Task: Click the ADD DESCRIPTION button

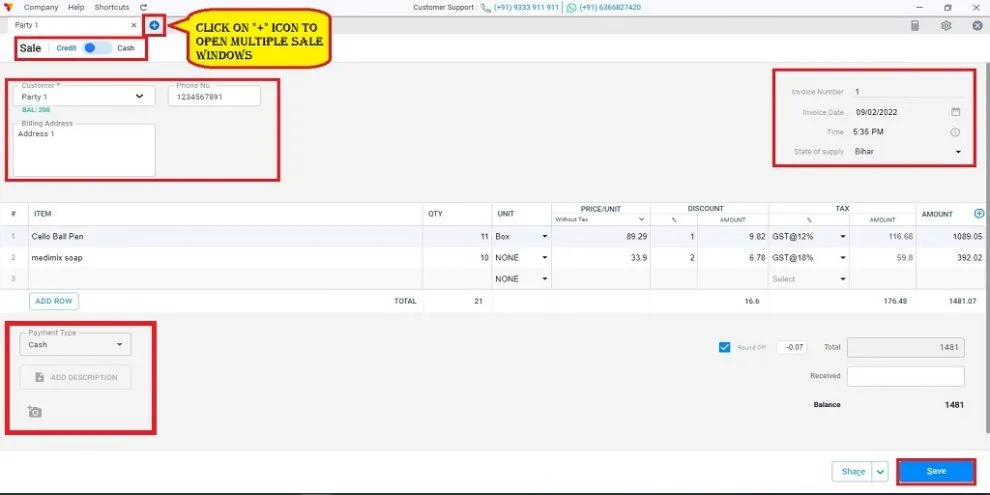Action: pos(75,377)
